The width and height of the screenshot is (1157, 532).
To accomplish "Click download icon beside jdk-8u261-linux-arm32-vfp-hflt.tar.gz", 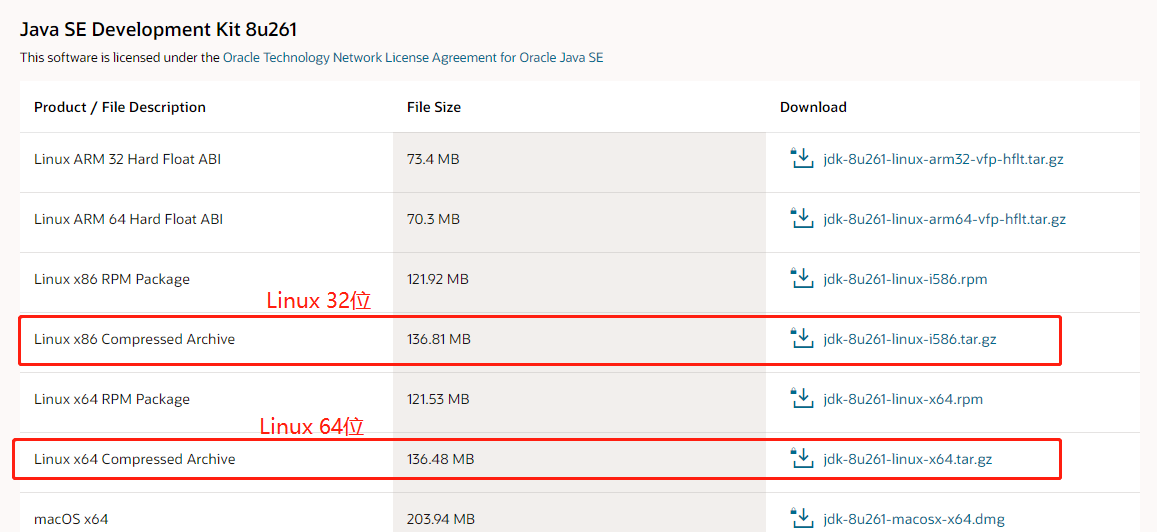I will point(801,158).
